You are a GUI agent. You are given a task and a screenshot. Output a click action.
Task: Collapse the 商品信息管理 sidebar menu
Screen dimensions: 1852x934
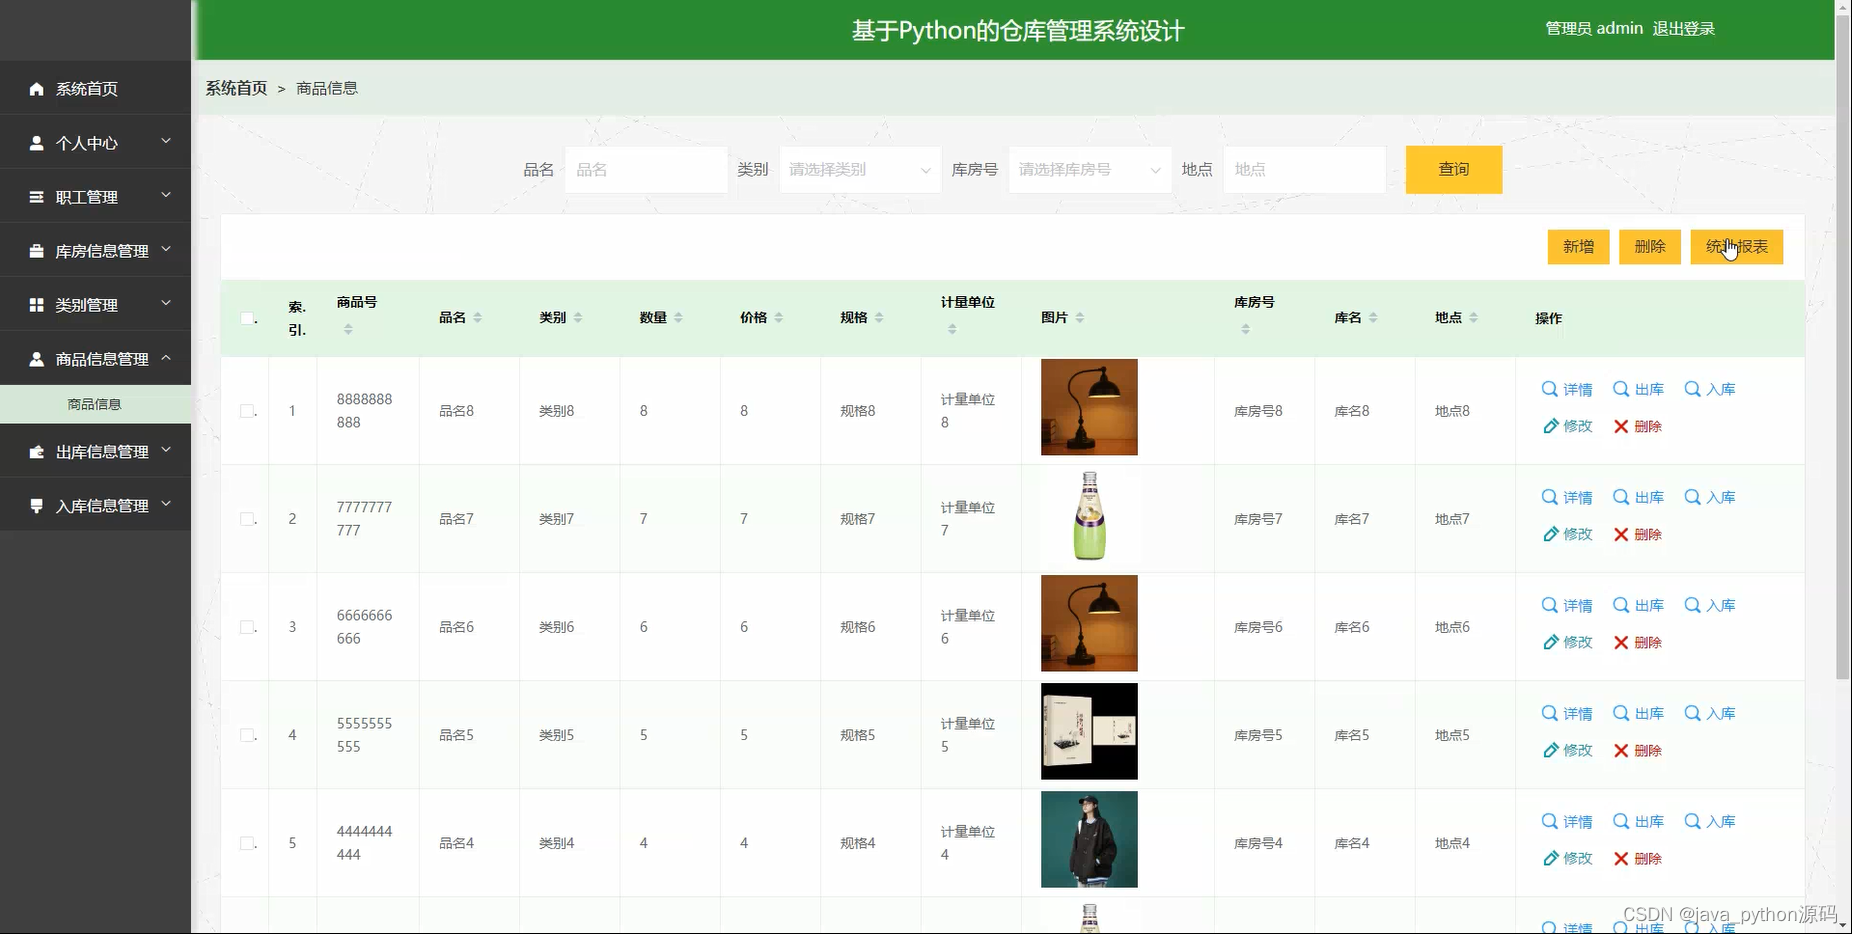click(95, 359)
